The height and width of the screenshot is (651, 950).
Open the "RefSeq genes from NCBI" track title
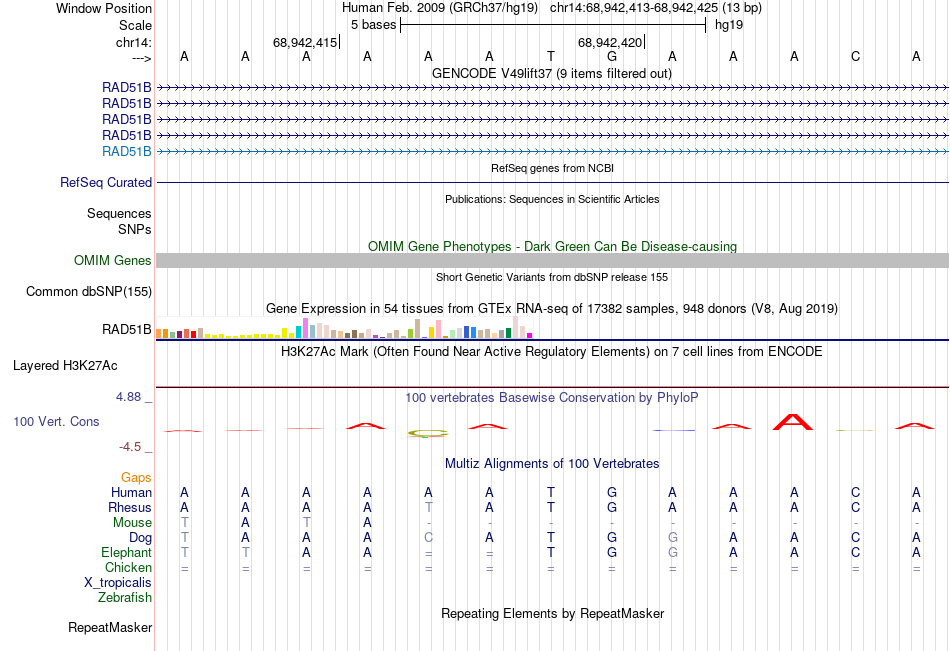pos(553,168)
